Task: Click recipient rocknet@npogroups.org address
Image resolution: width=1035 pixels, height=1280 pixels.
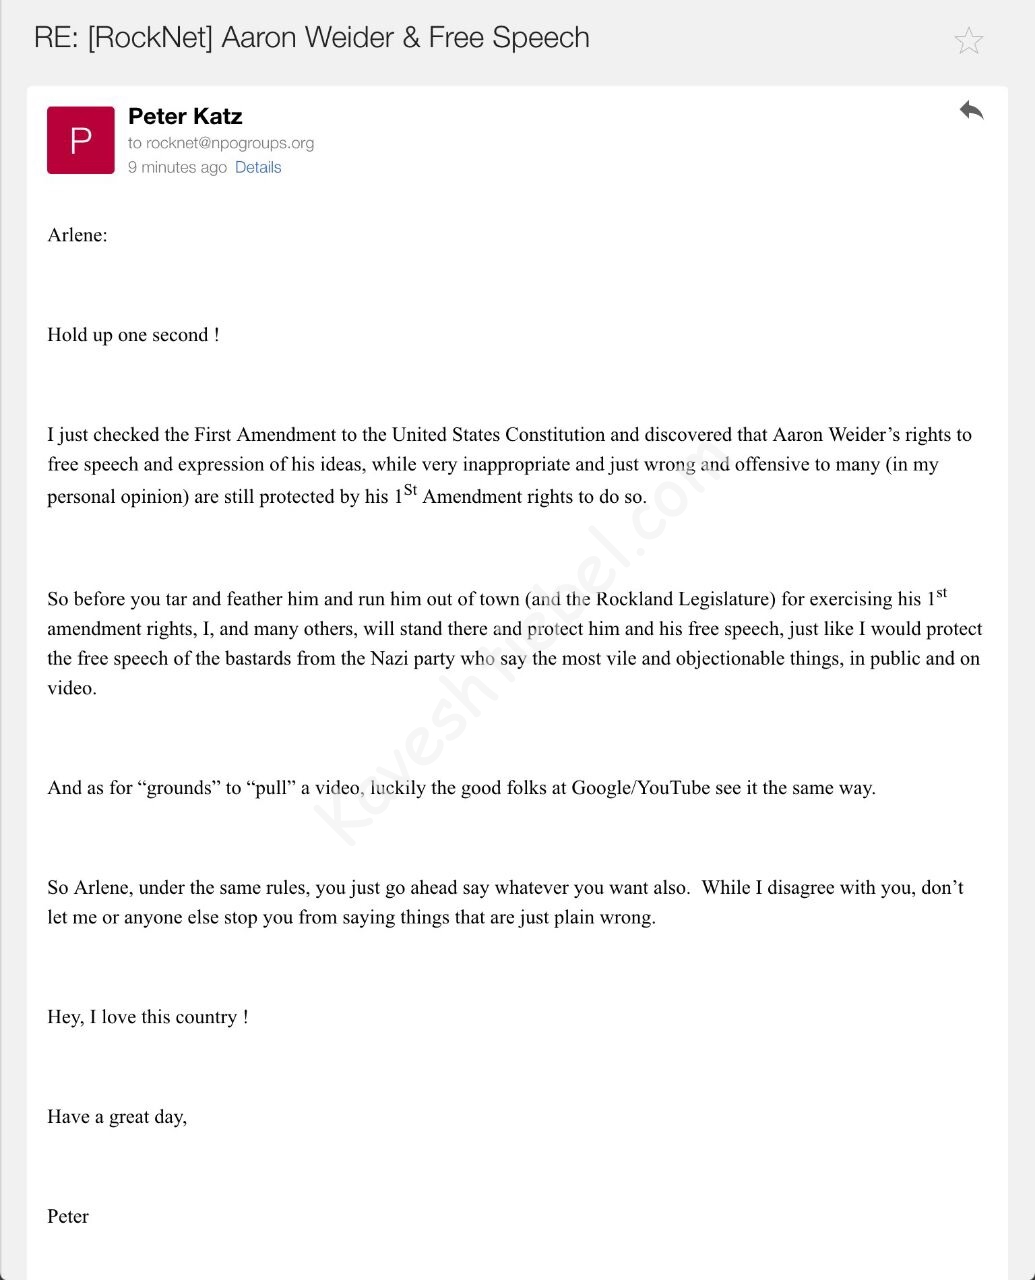Action: pyautogui.click(x=230, y=143)
